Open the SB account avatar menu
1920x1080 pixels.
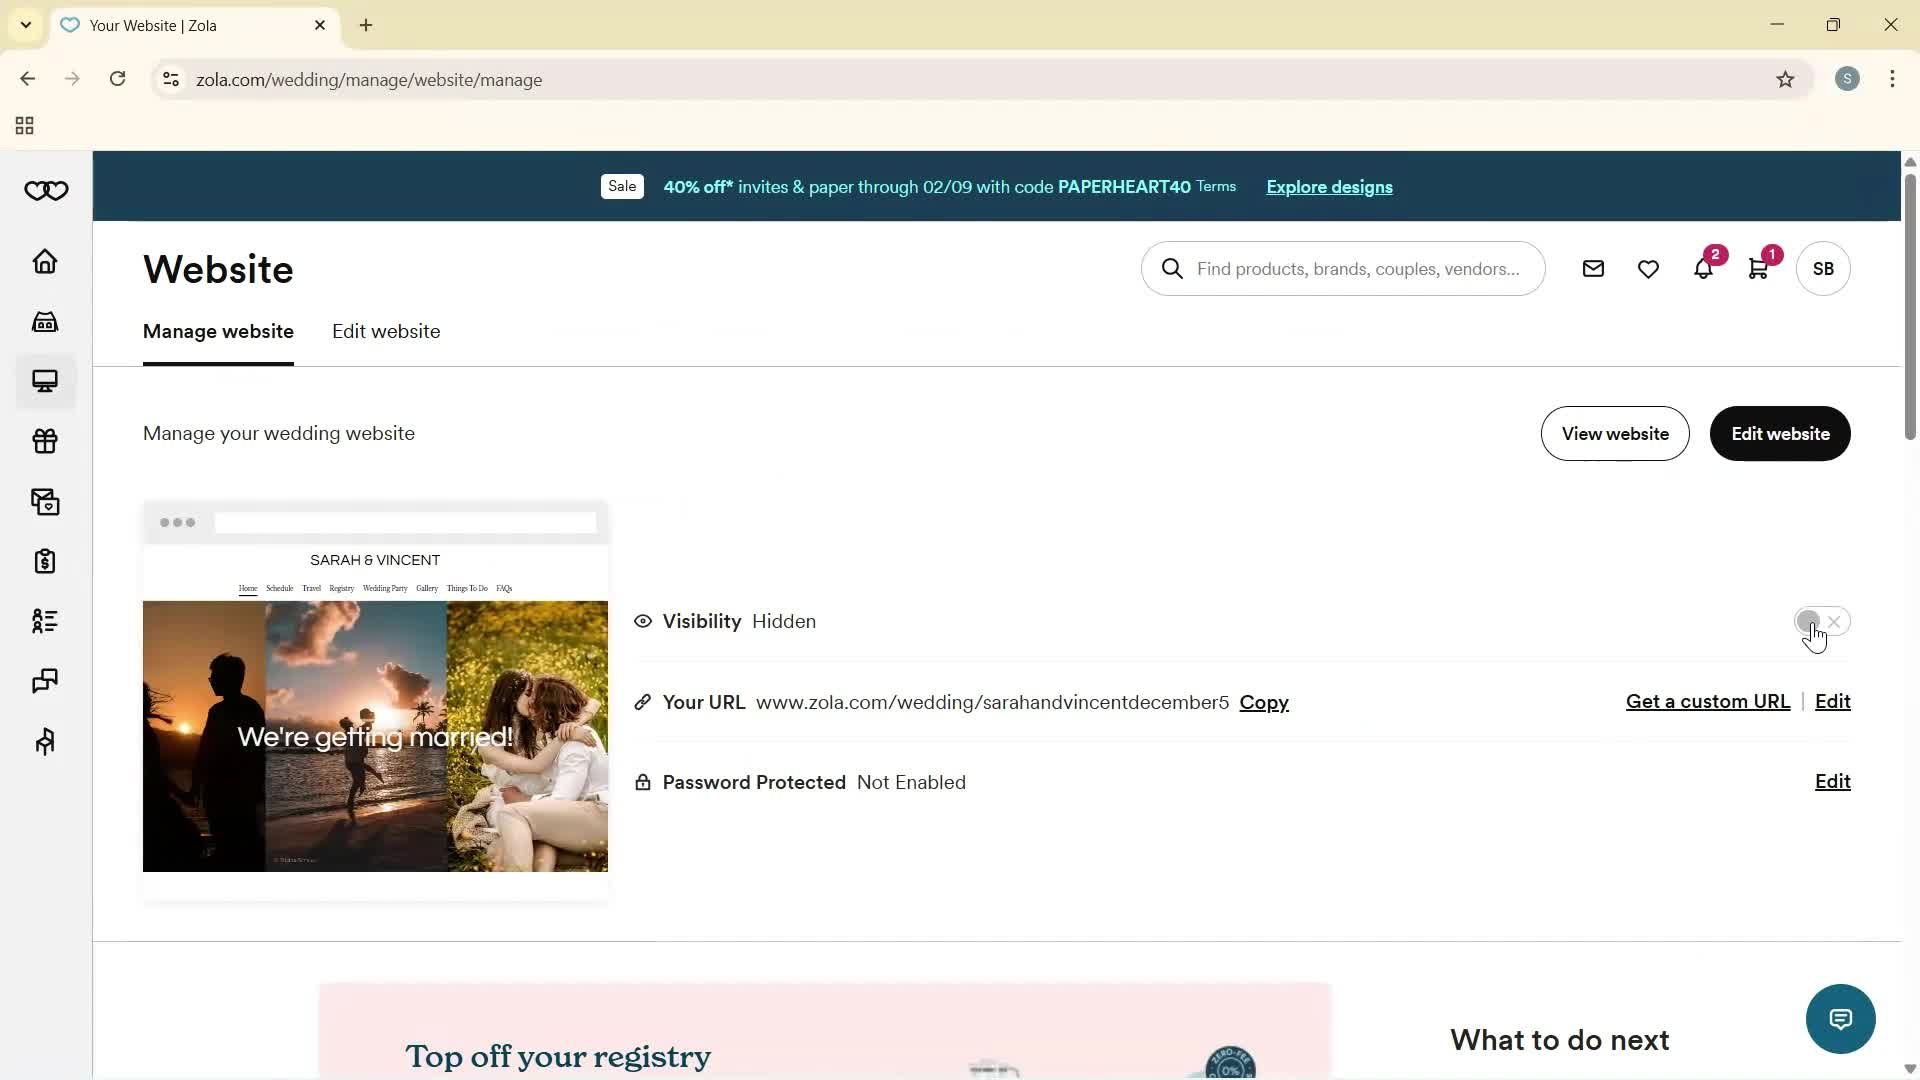tap(1823, 268)
